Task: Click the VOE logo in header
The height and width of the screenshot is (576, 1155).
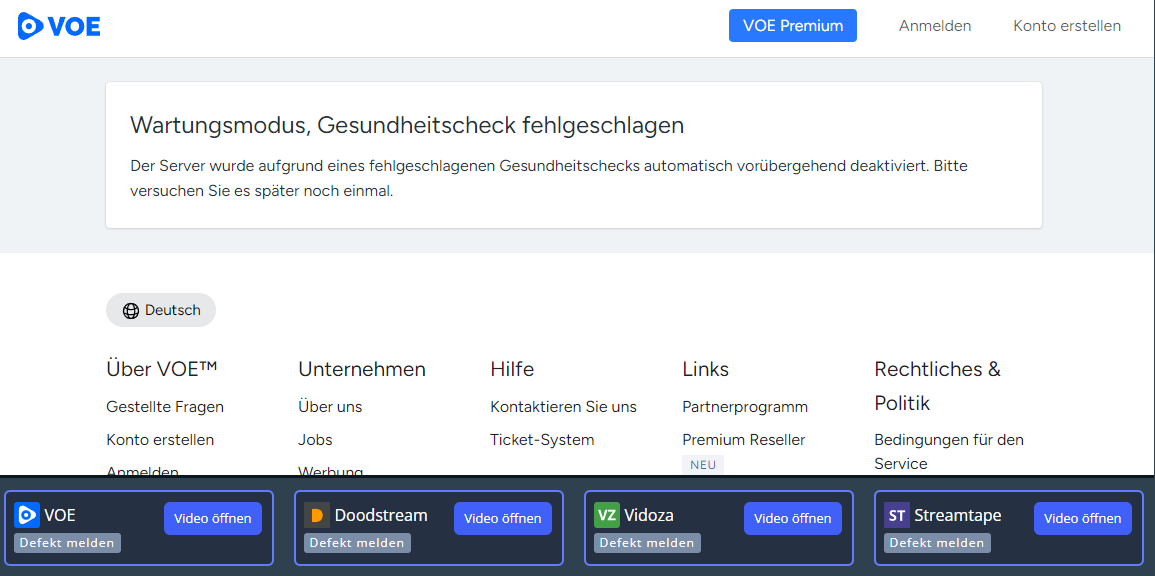Action: pos(59,26)
